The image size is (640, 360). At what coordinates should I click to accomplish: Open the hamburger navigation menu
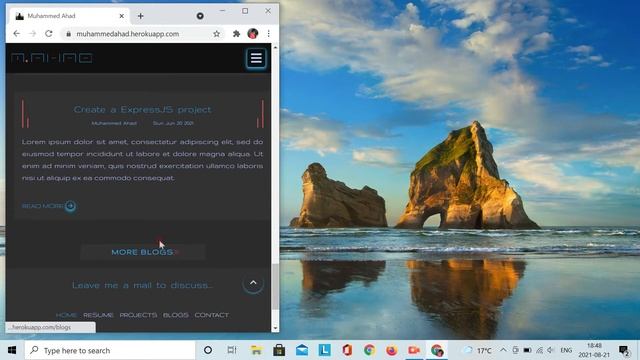click(256, 58)
